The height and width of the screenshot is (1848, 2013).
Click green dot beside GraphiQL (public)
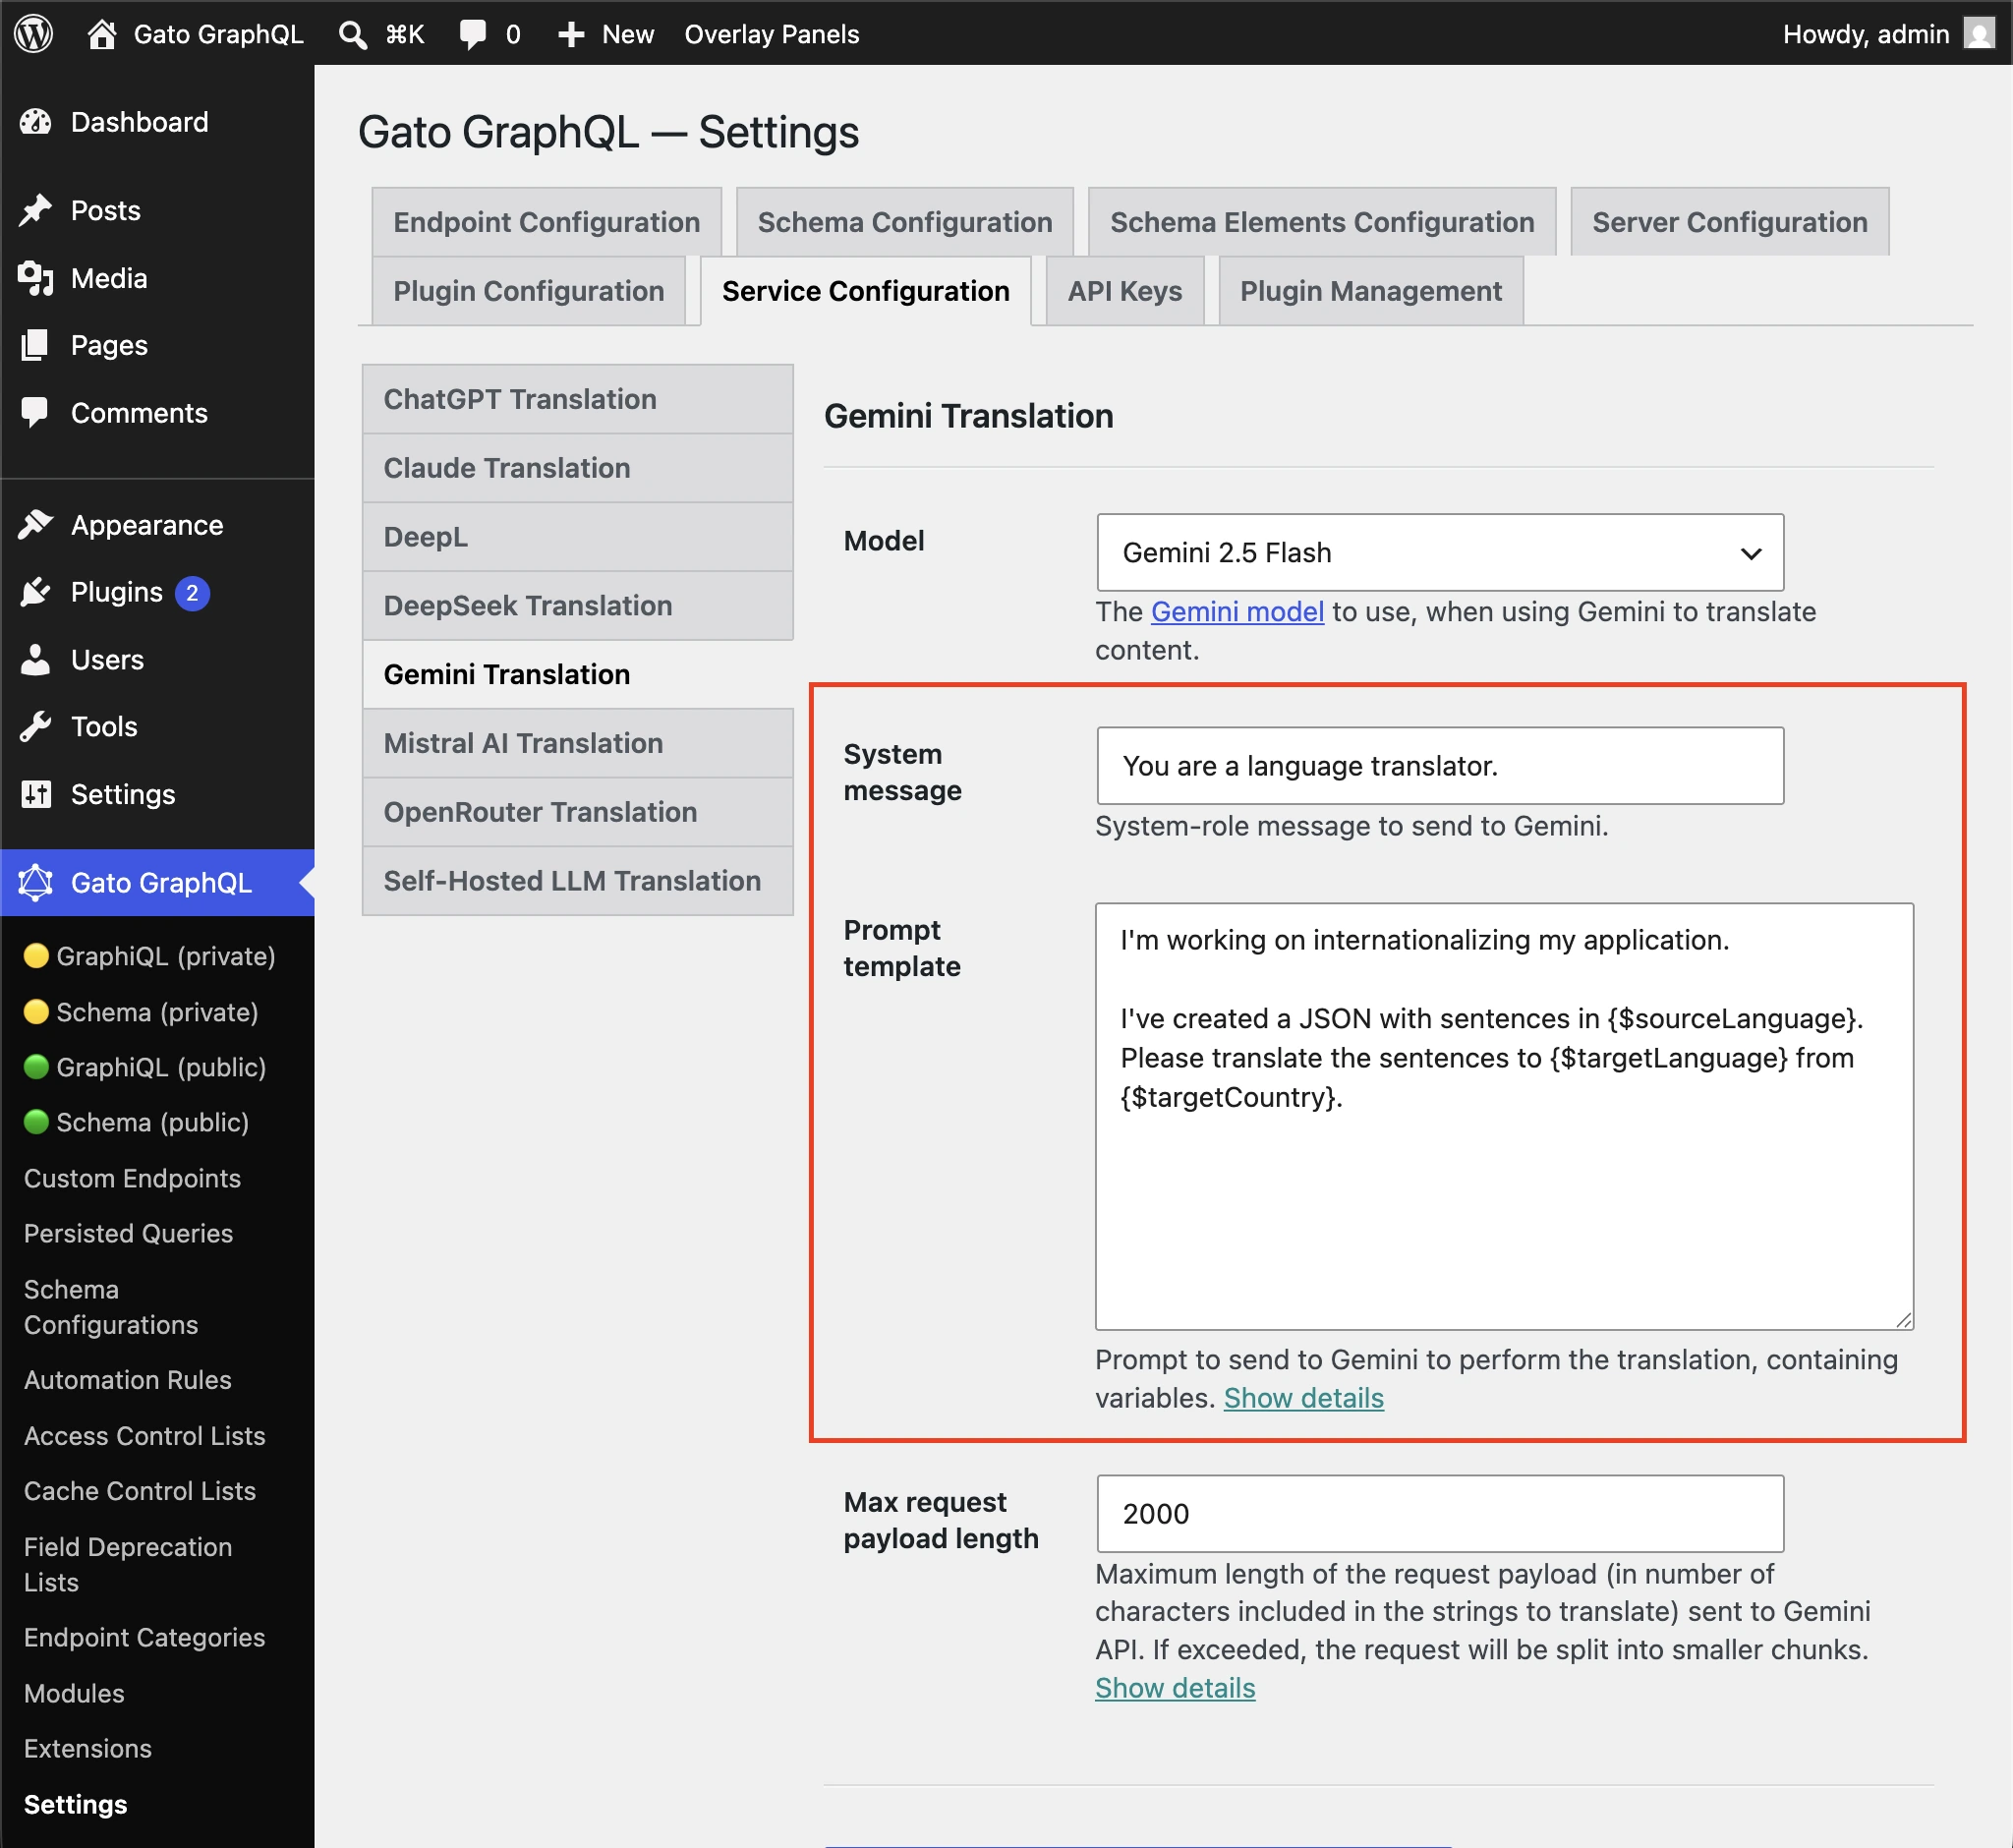coord(36,1067)
